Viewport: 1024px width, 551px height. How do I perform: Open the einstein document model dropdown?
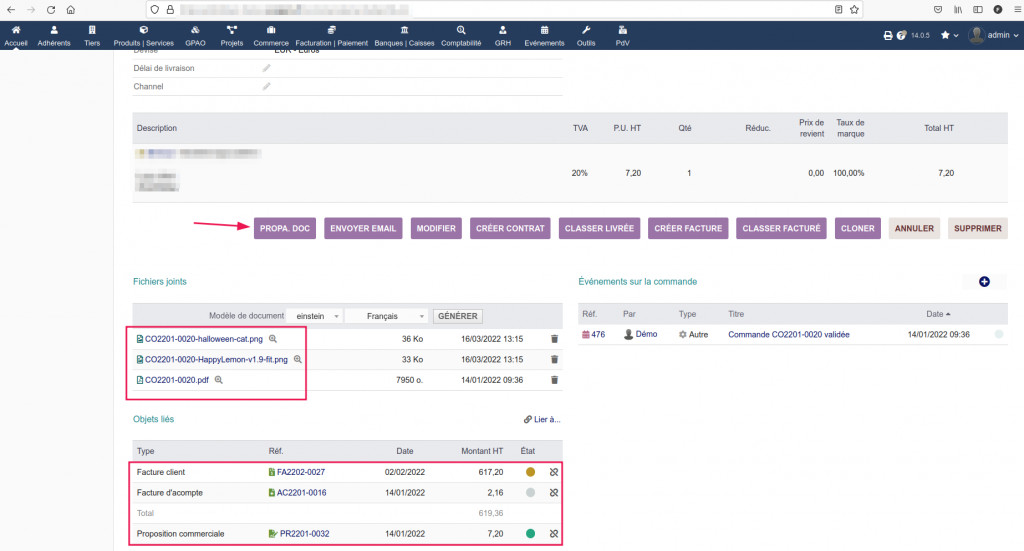click(x=313, y=316)
